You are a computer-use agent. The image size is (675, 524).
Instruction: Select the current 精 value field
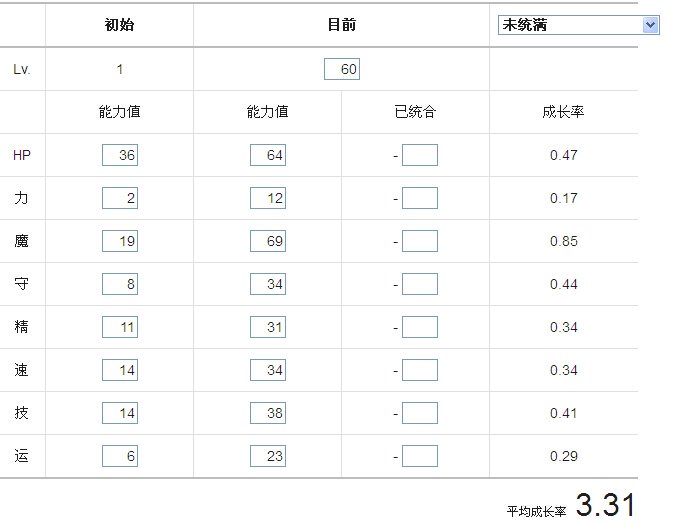(x=268, y=327)
